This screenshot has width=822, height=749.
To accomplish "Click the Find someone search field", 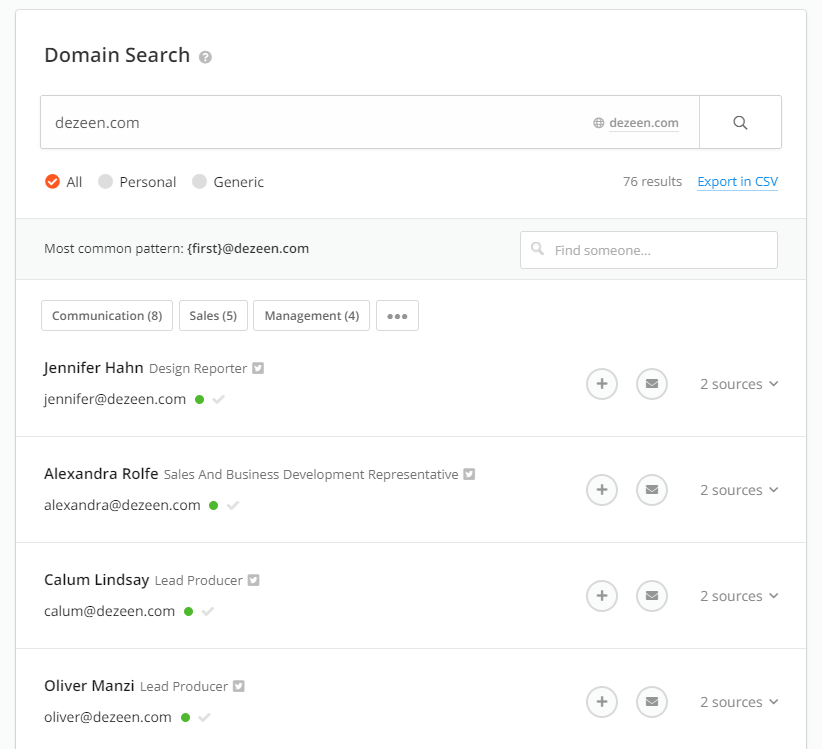I will tap(649, 250).
